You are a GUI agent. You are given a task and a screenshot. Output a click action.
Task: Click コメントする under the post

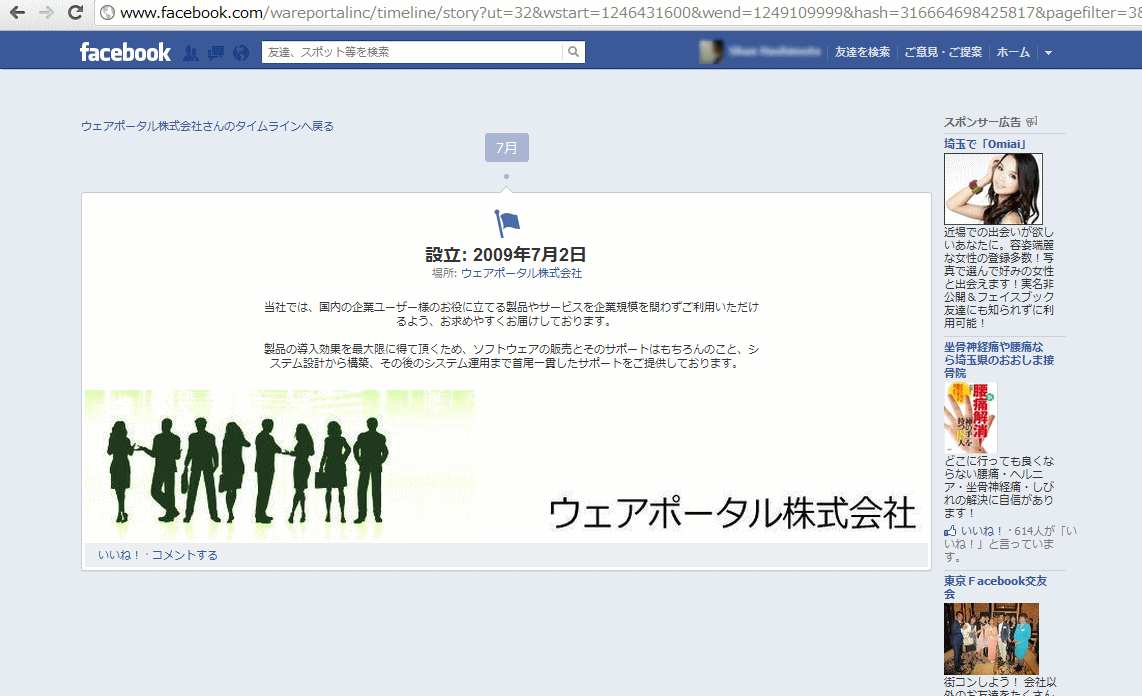point(184,555)
